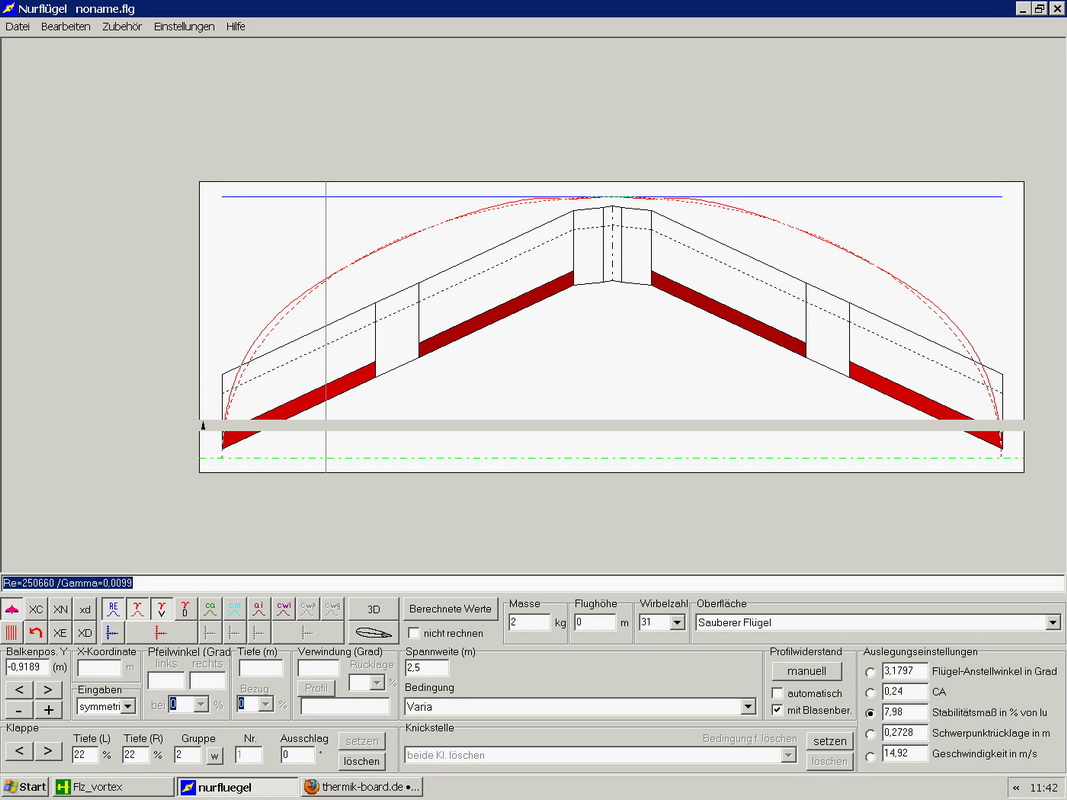1067x800 pixels.
Task: Switch to Flz_vortex in the taskbar
Action: pos(113,787)
